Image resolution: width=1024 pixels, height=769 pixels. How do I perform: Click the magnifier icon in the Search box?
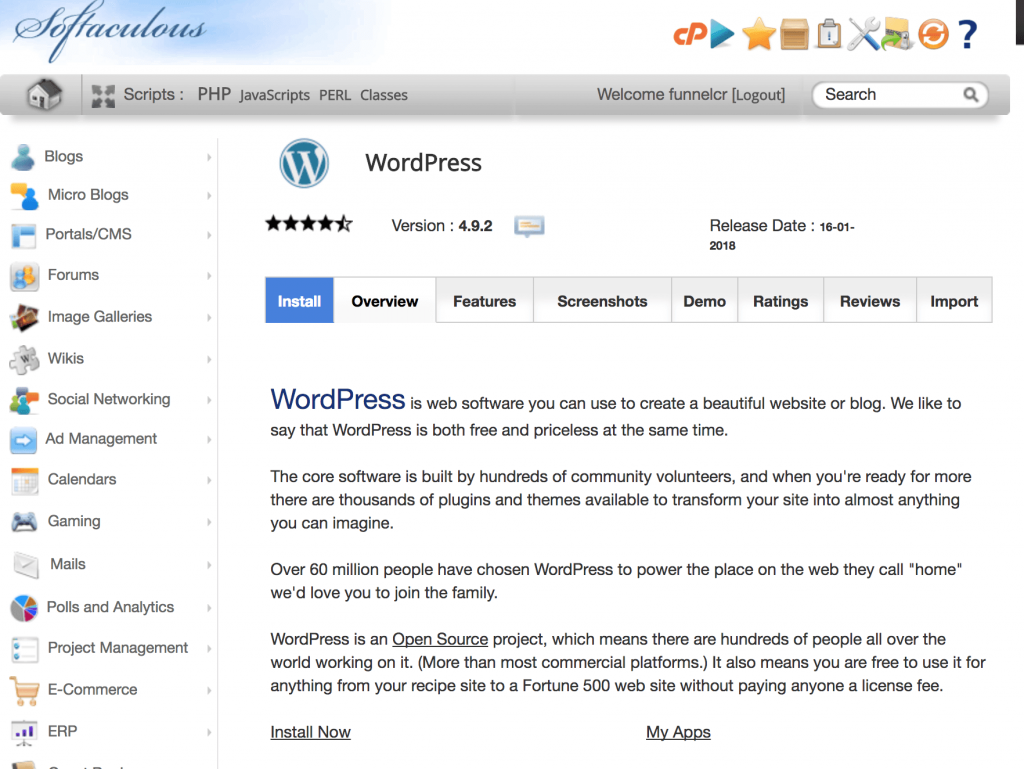click(971, 95)
